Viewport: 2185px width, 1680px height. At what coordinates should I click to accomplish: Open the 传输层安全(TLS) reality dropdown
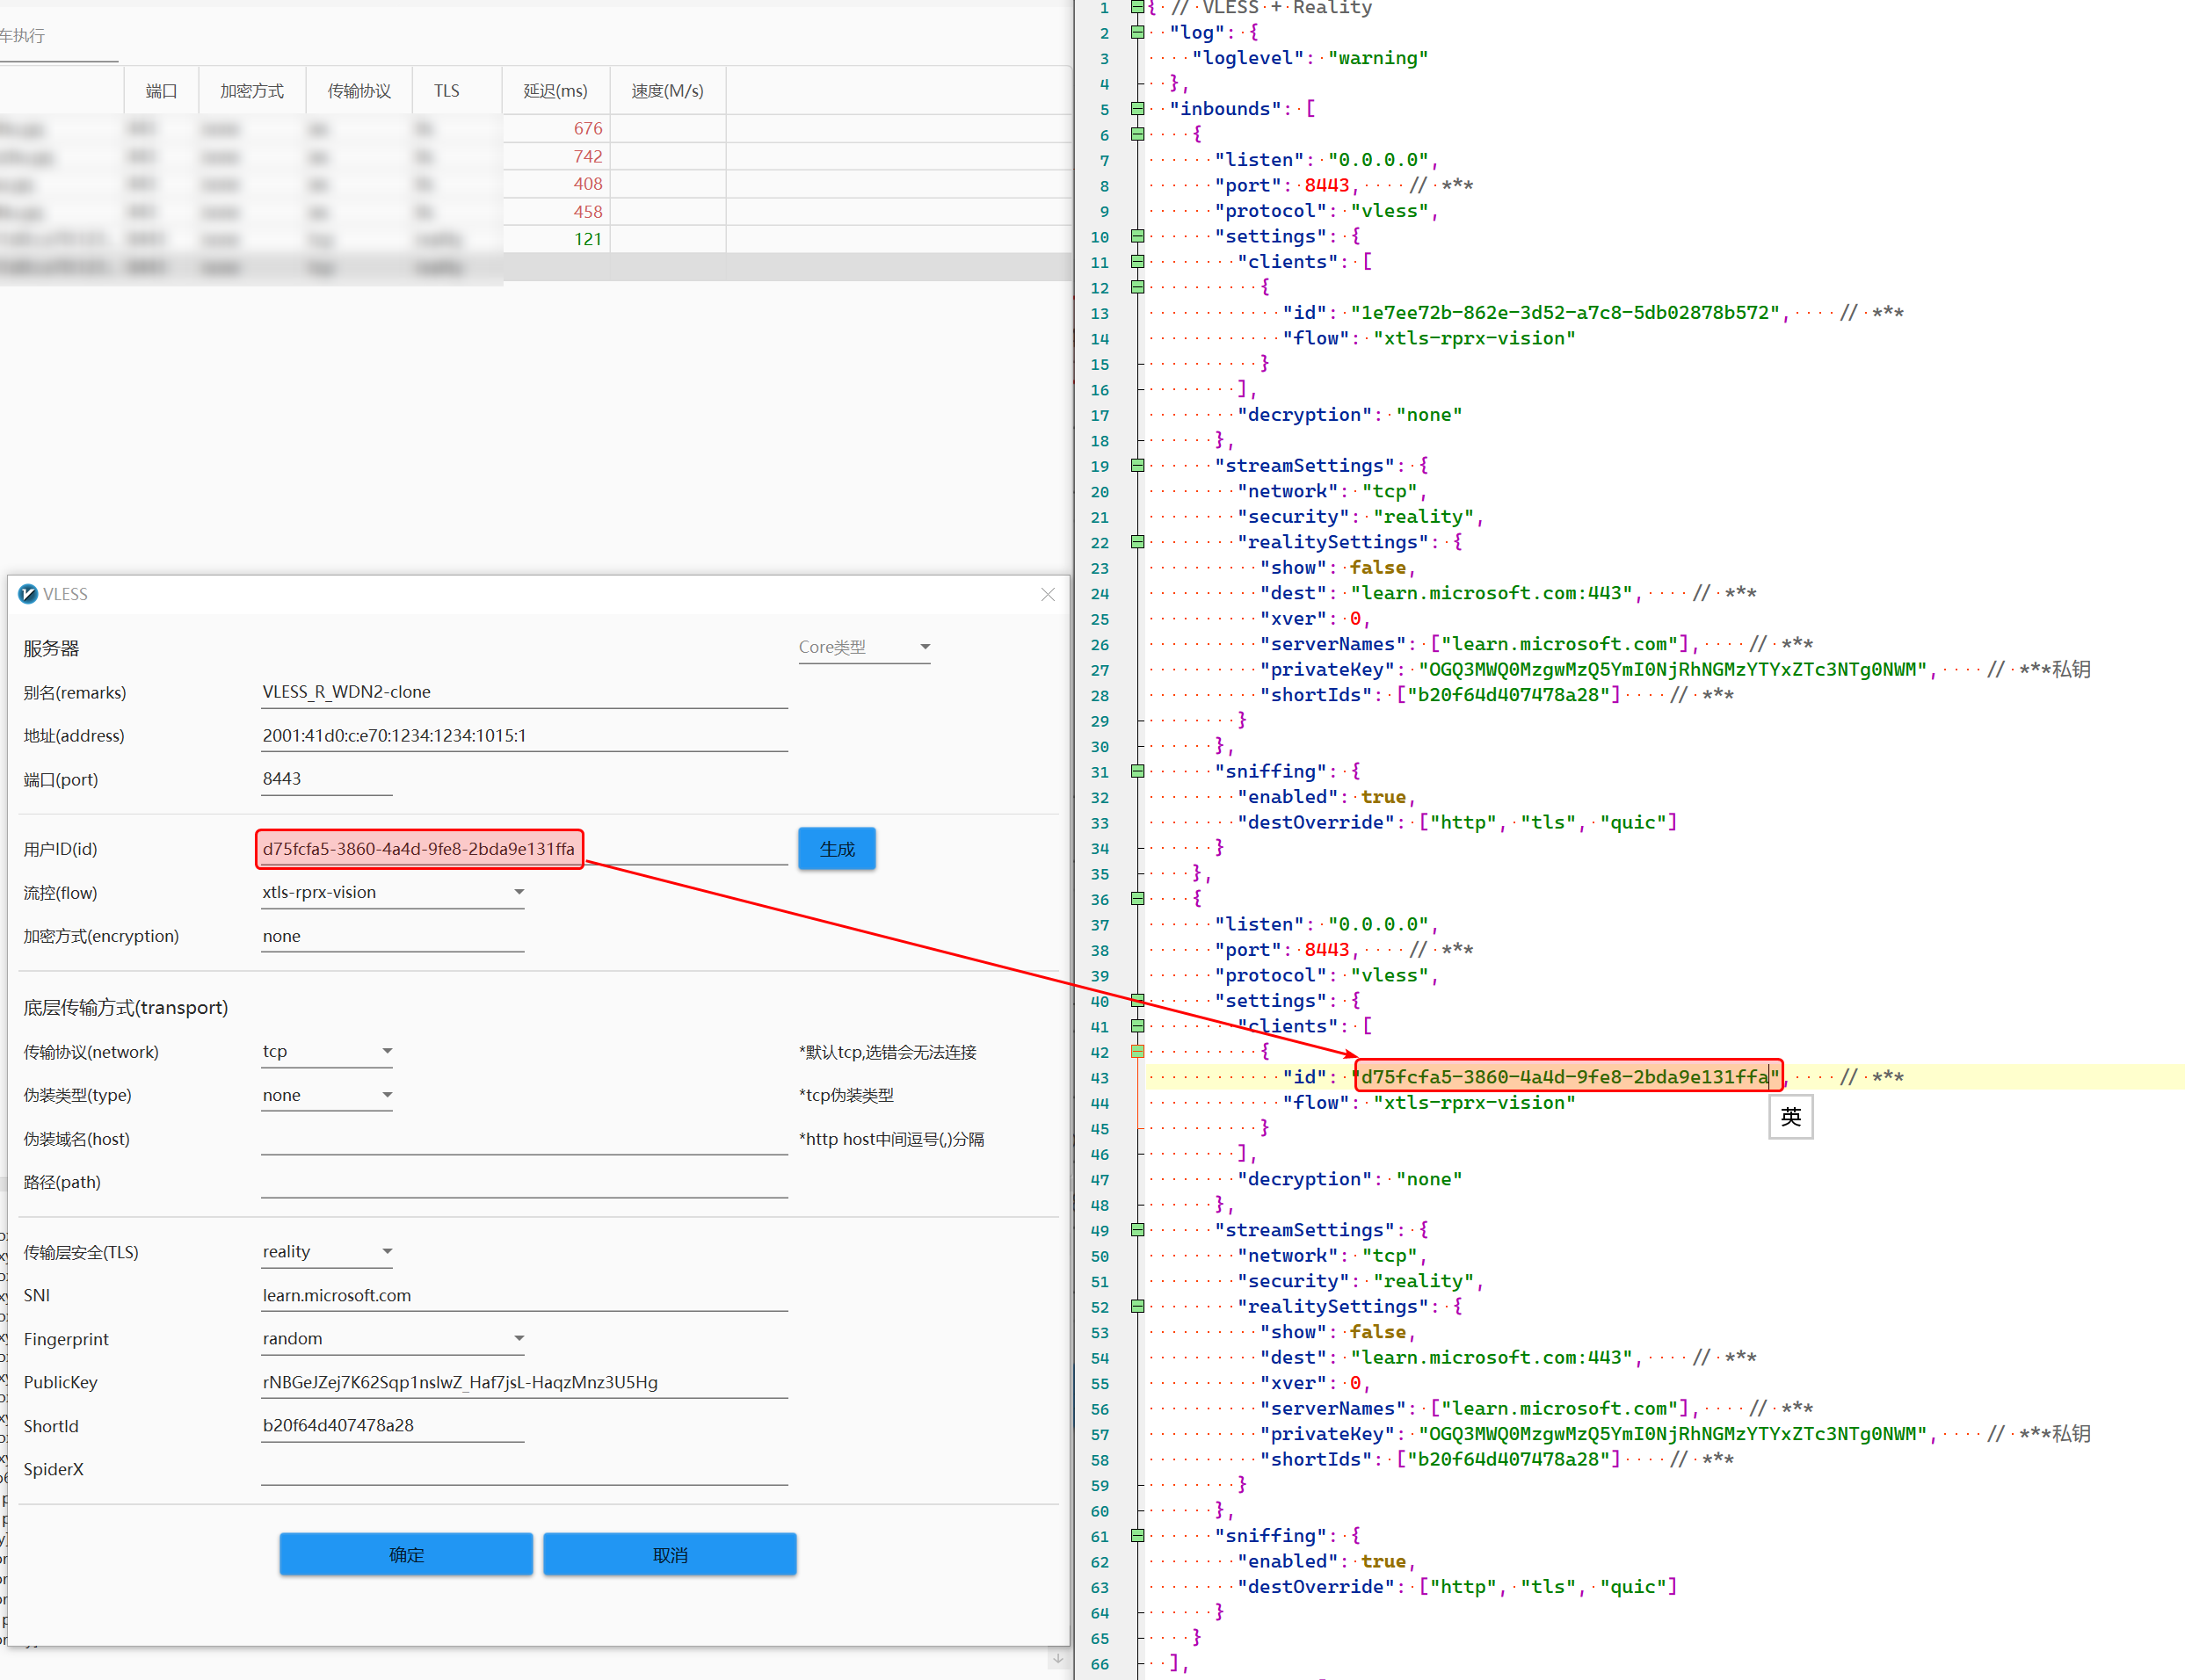[x=326, y=1252]
